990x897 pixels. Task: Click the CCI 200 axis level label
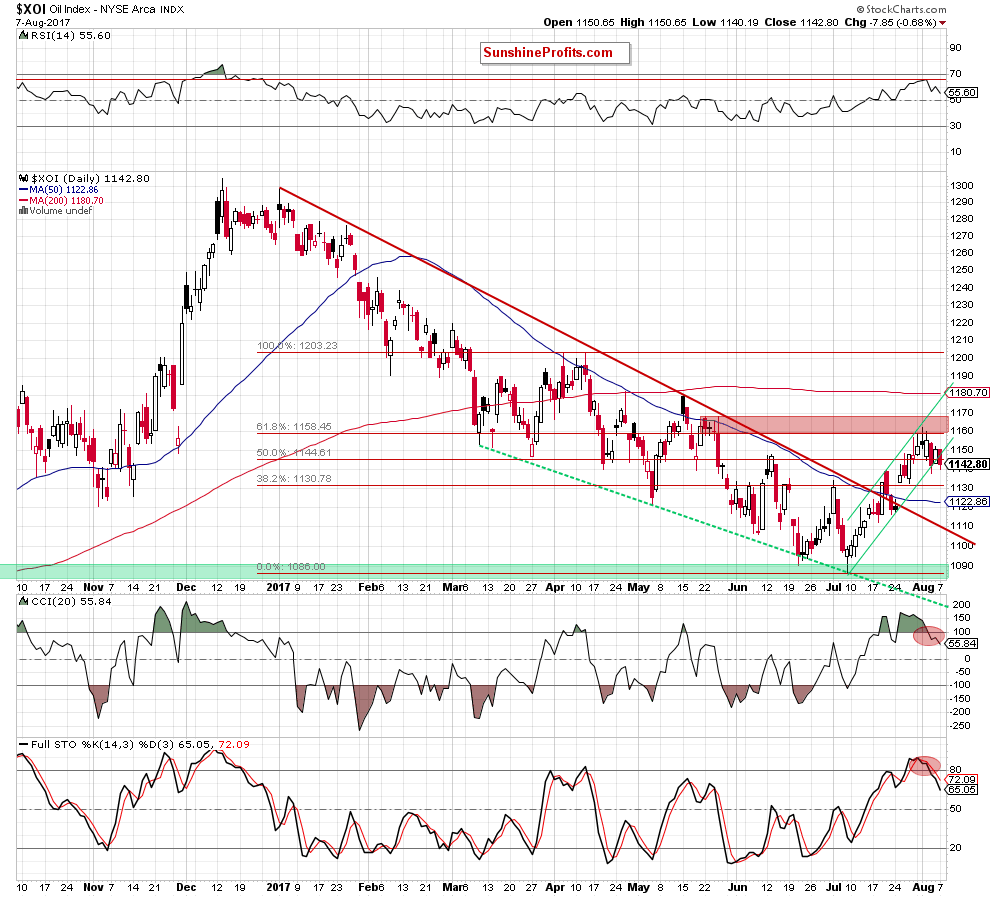(962, 605)
